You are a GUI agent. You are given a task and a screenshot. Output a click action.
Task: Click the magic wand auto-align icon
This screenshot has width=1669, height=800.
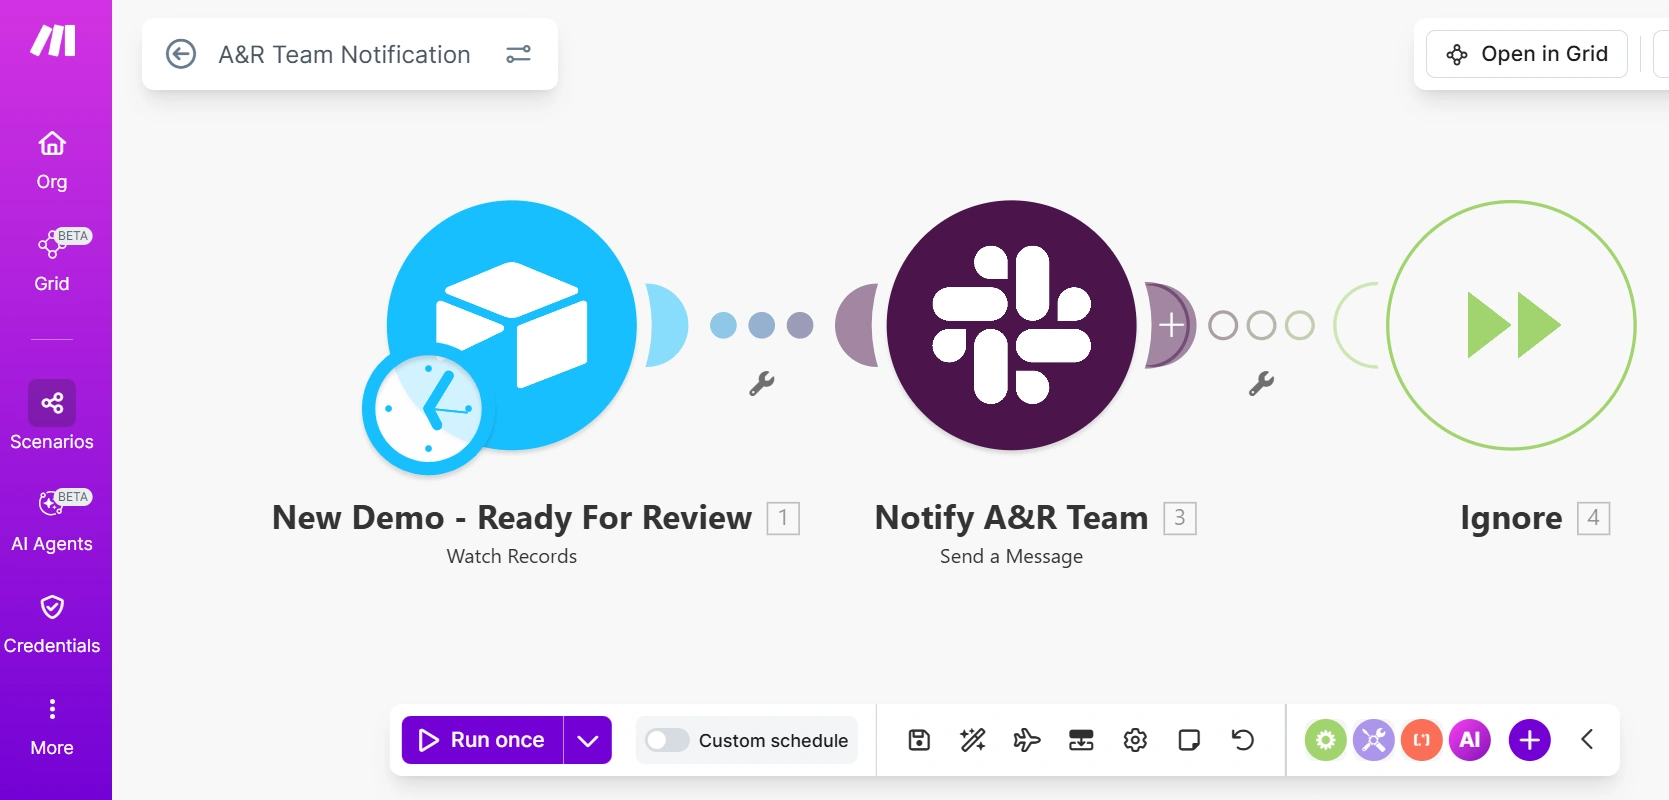coord(973,740)
